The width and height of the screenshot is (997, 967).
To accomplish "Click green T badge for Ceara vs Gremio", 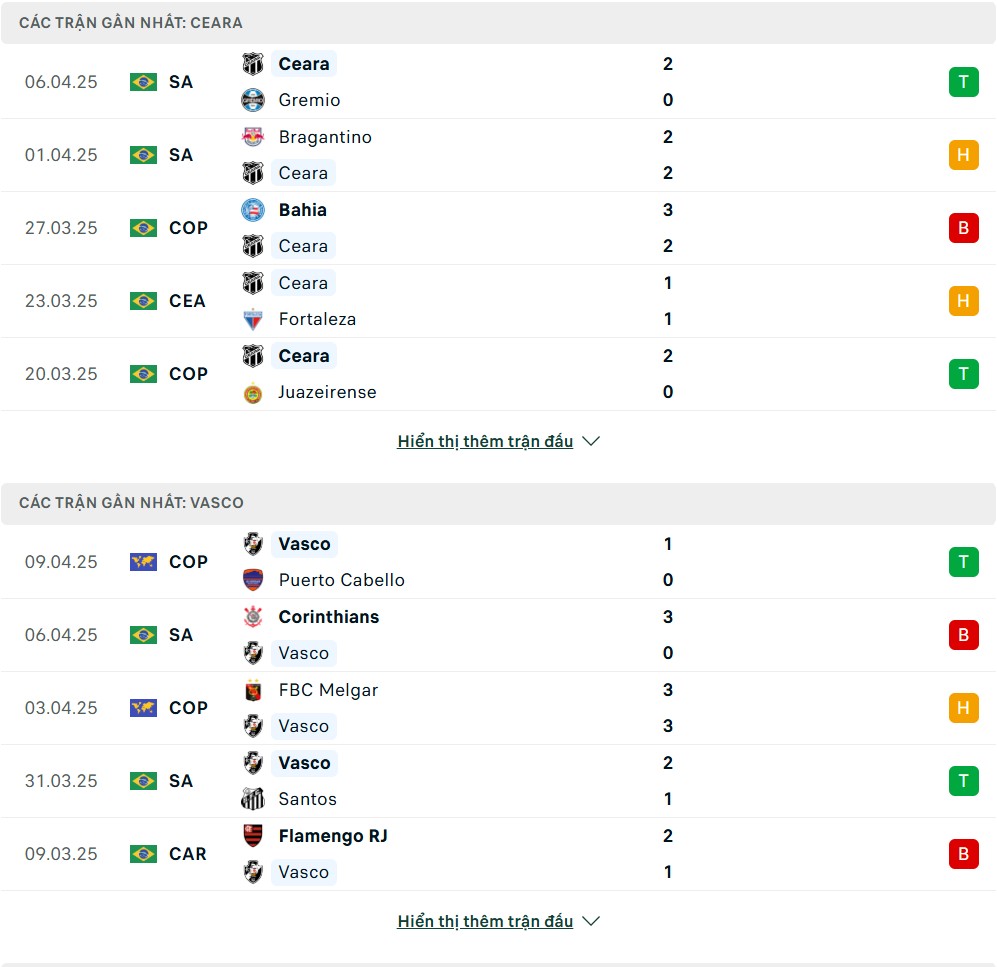I will coord(963,82).
